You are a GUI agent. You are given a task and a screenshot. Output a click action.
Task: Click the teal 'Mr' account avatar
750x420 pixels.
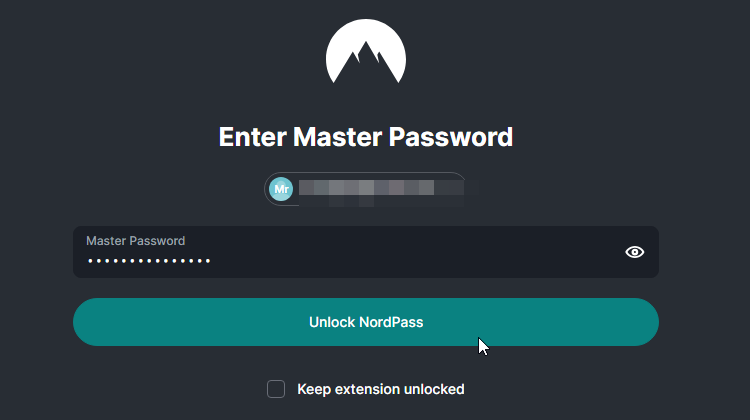(281, 189)
